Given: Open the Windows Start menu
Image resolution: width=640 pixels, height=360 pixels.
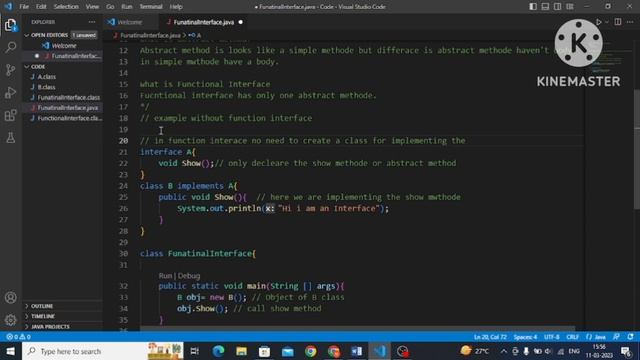Looking at the screenshot, I should [11, 351].
